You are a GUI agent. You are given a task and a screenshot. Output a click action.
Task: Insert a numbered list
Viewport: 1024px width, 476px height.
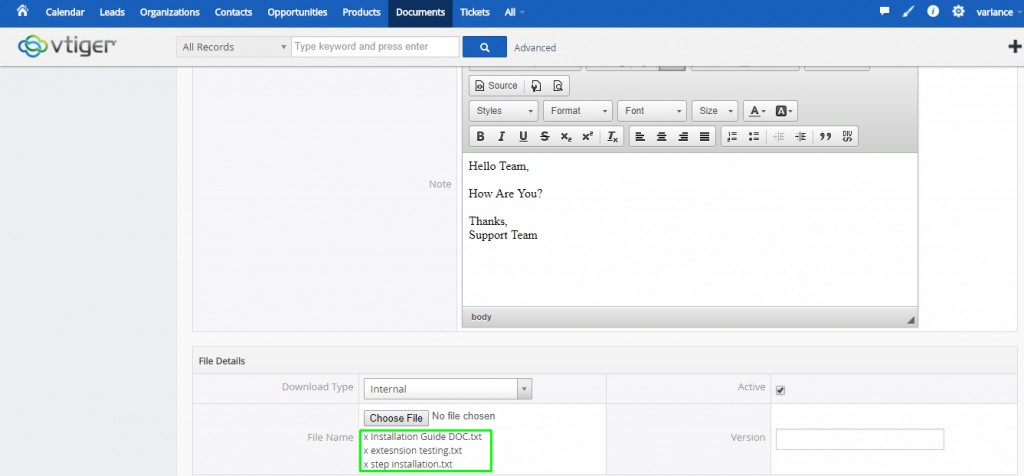[x=733, y=136]
